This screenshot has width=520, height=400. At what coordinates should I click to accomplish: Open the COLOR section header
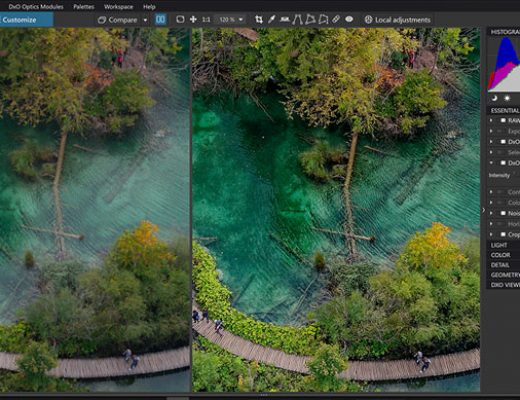[x=504, y=255]
